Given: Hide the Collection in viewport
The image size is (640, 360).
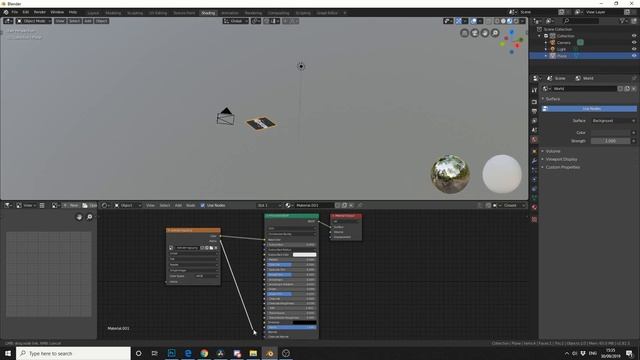Looking at the screenshot, I should tap(634, 36).
